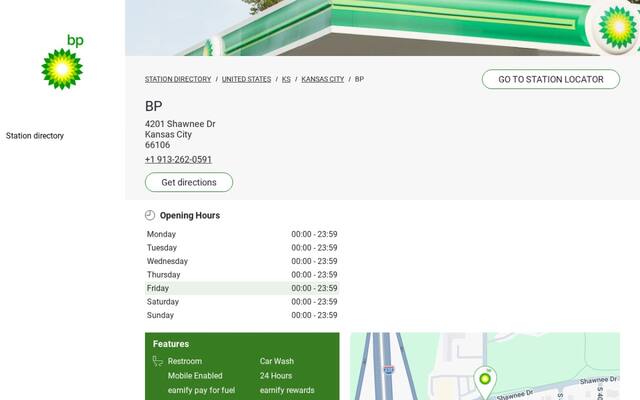640x400 pixels.
Task: Click the station banner photo
Action: [x=382, y=28]
